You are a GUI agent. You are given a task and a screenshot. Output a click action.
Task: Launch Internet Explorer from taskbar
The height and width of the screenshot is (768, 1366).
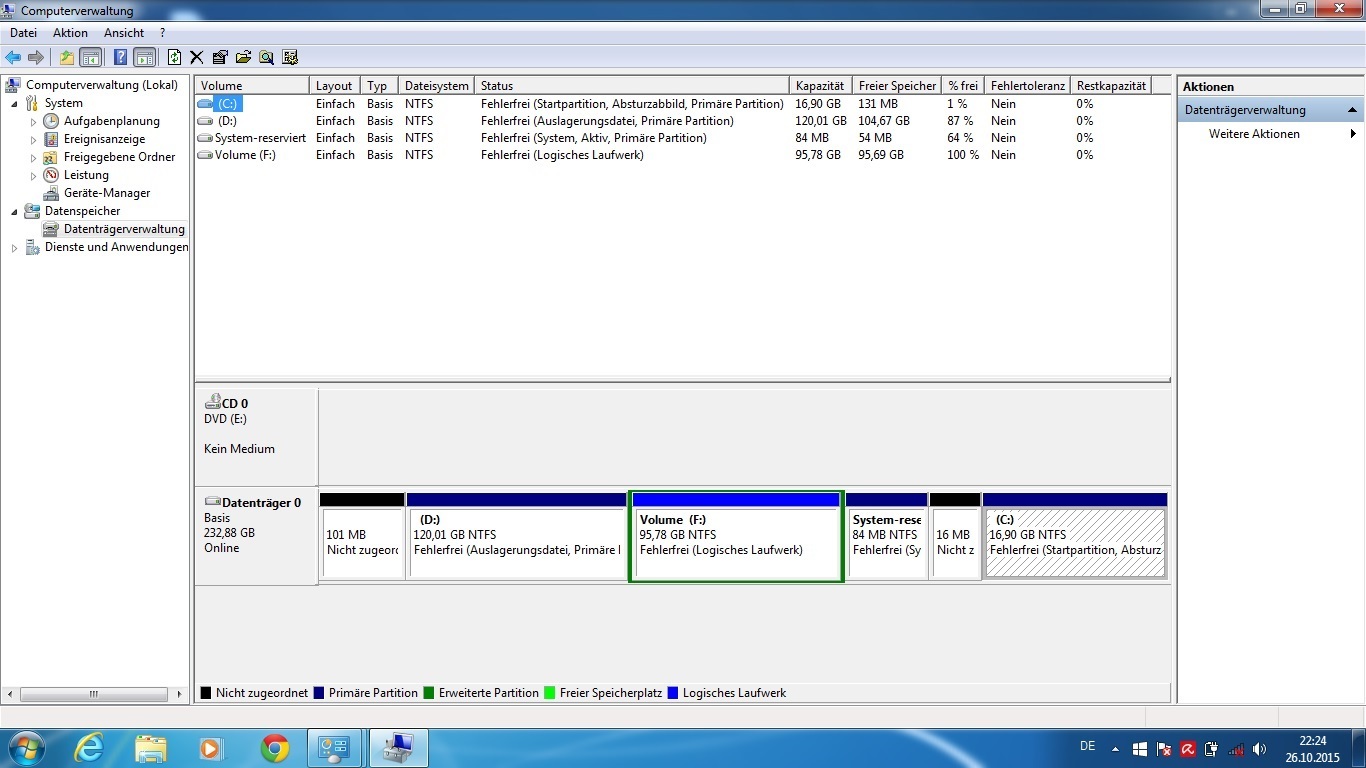pyautogui.click(x=89, y=748)
